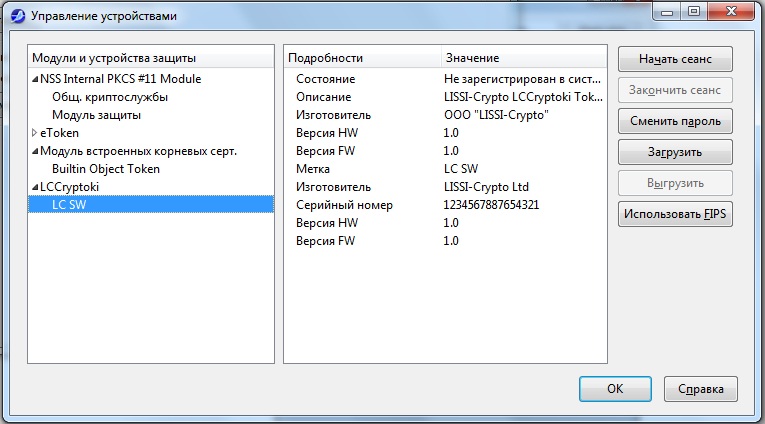Click the Описание detail row label
The width and height of the screenshot is (765, 424).
tap(323, 97)
